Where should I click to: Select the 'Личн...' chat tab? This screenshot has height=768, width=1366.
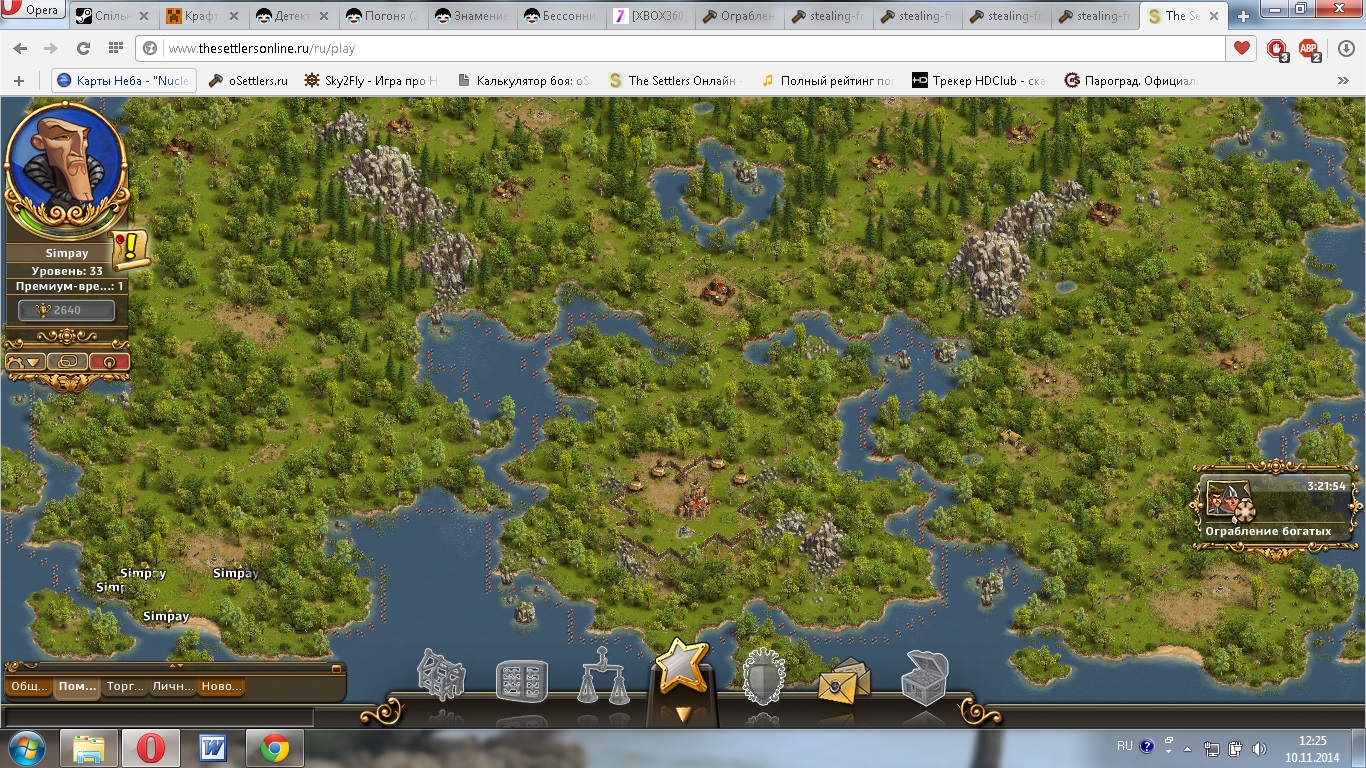[173, 687]
